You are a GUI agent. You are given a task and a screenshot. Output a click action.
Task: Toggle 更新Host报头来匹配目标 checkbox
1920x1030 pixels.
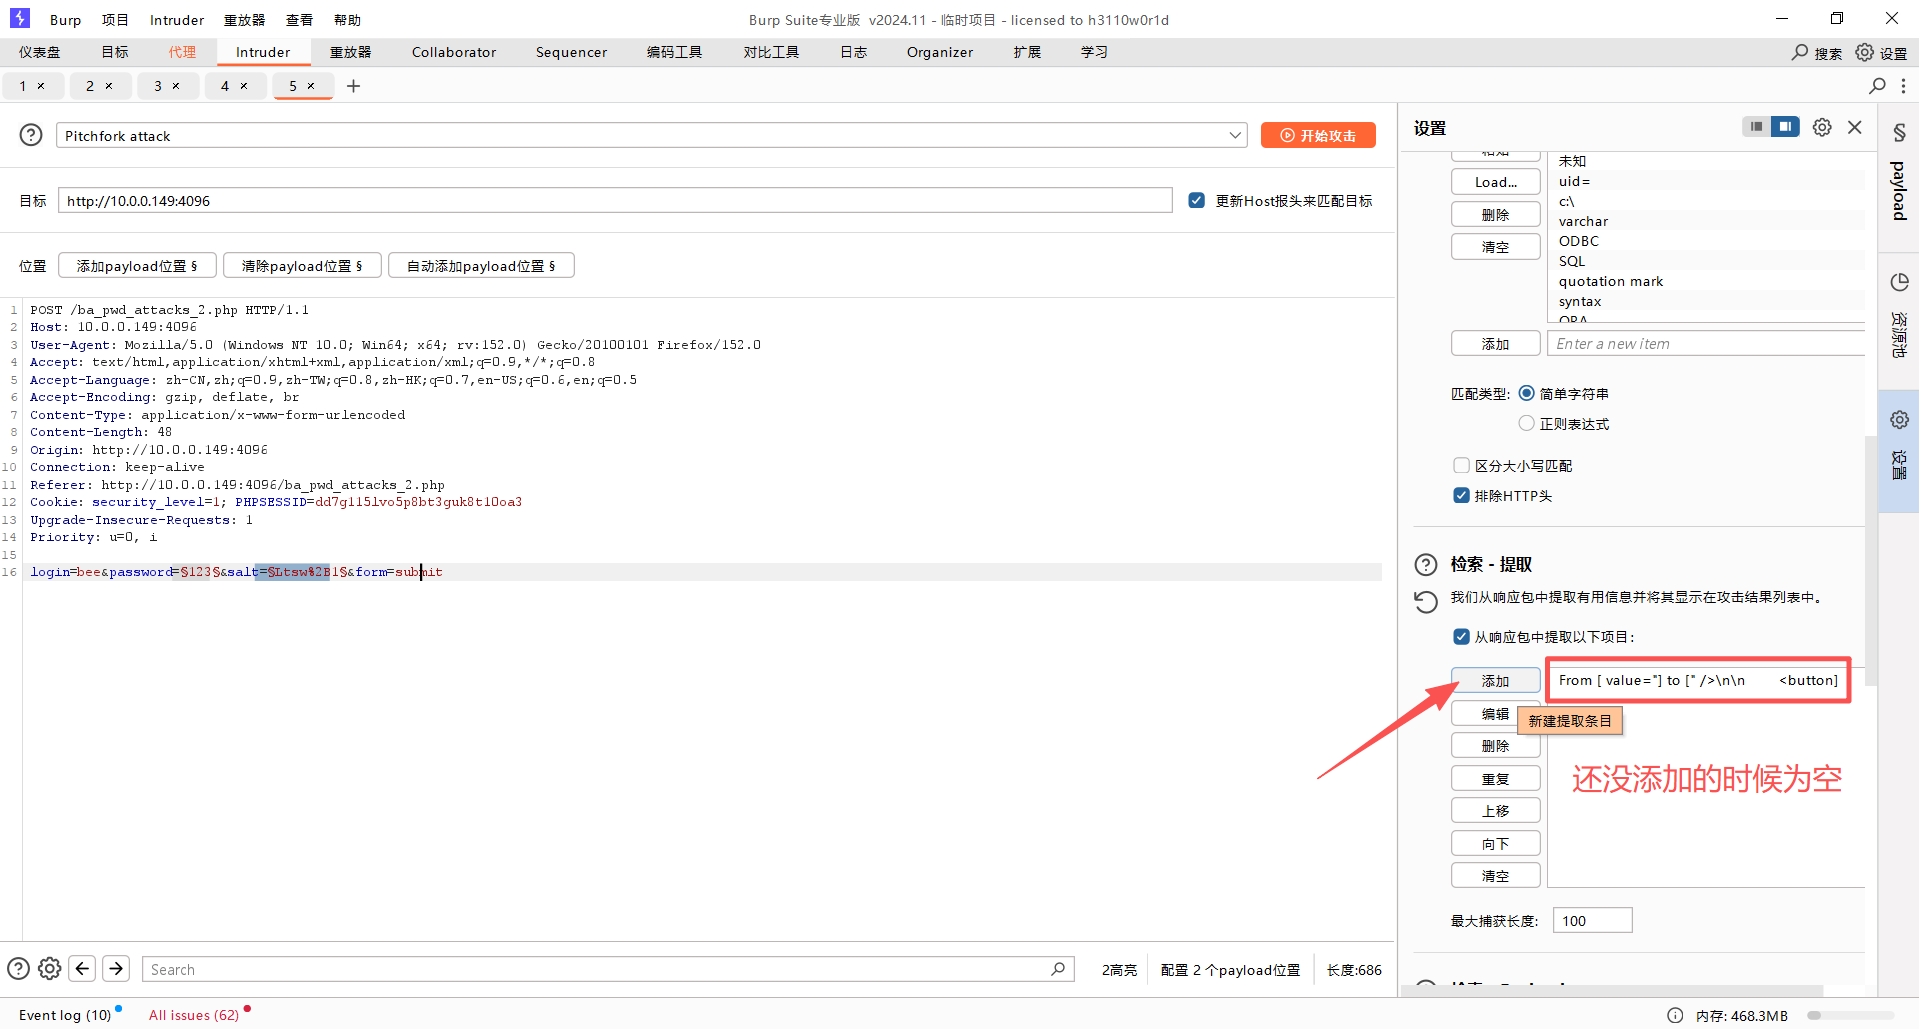click(x=1196, y=200)
